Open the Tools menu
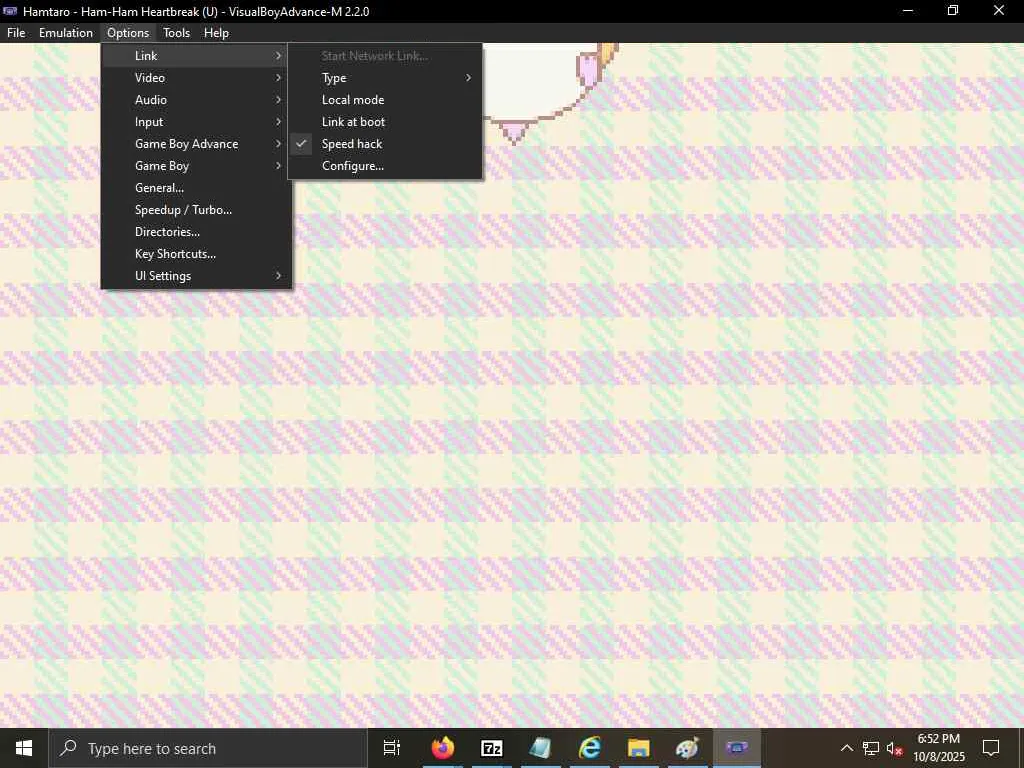 pos(176,33)
